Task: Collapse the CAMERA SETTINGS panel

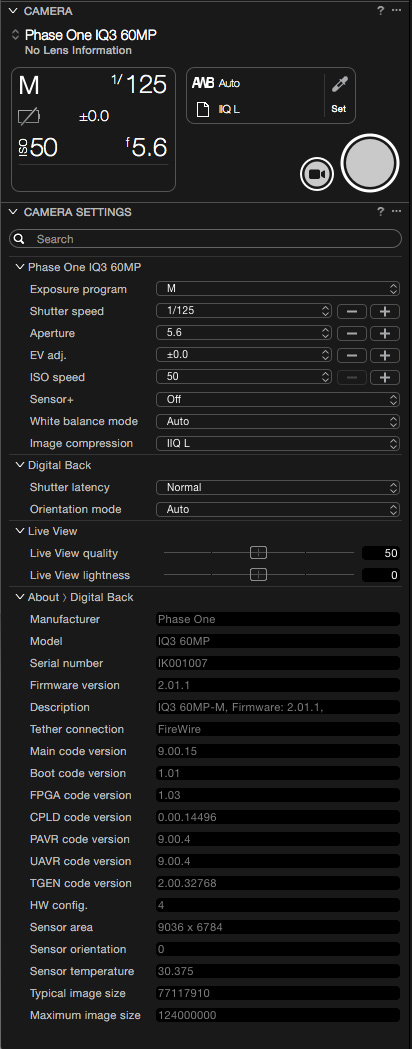Action: pos(13,212)
